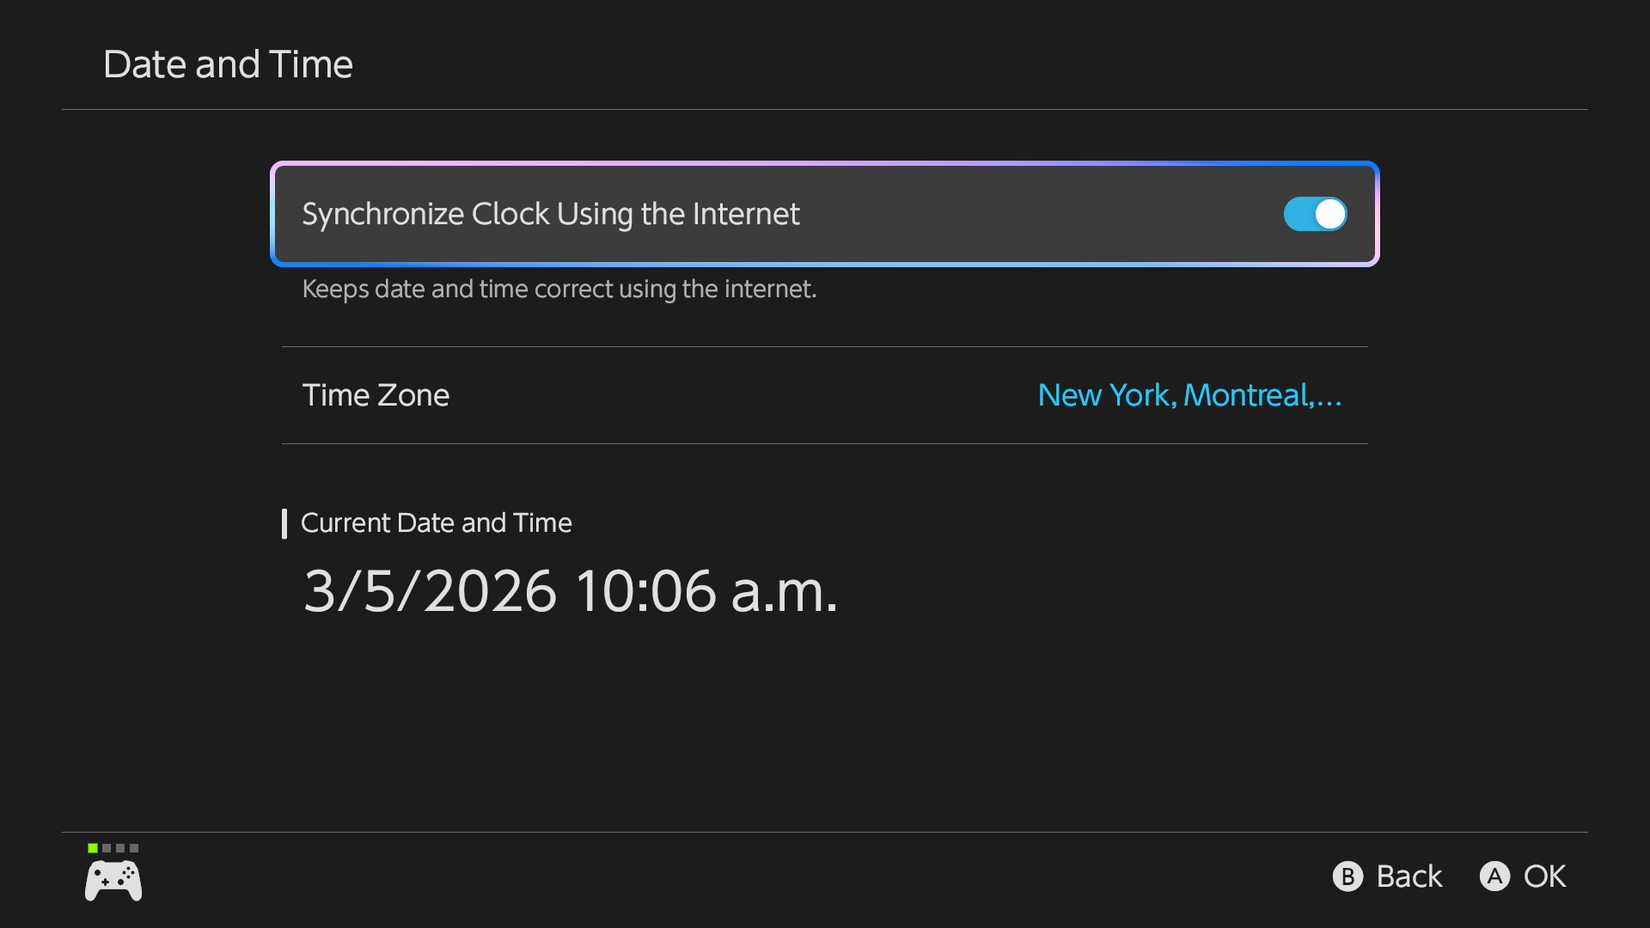Select the Current Date and Time section label

tap(437, 522)
